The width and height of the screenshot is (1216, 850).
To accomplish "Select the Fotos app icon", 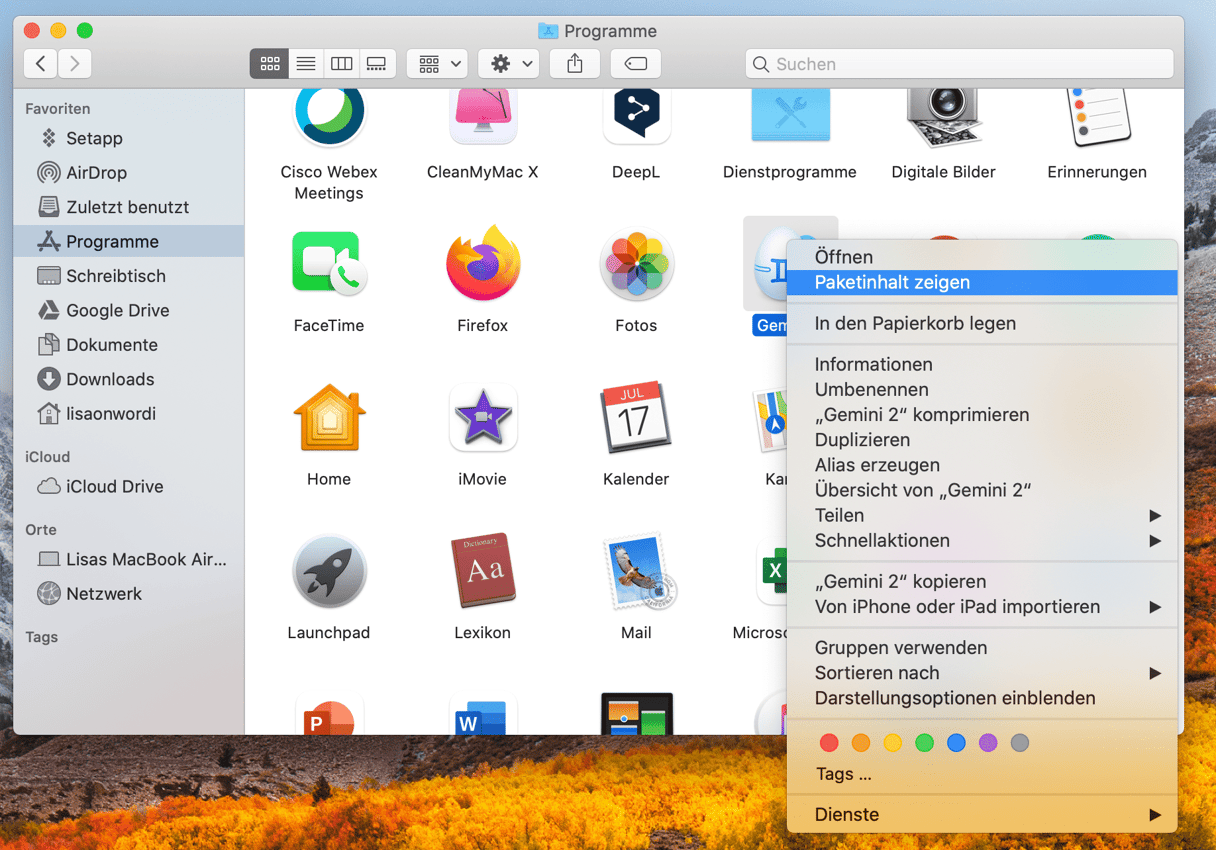I will 636,266.
